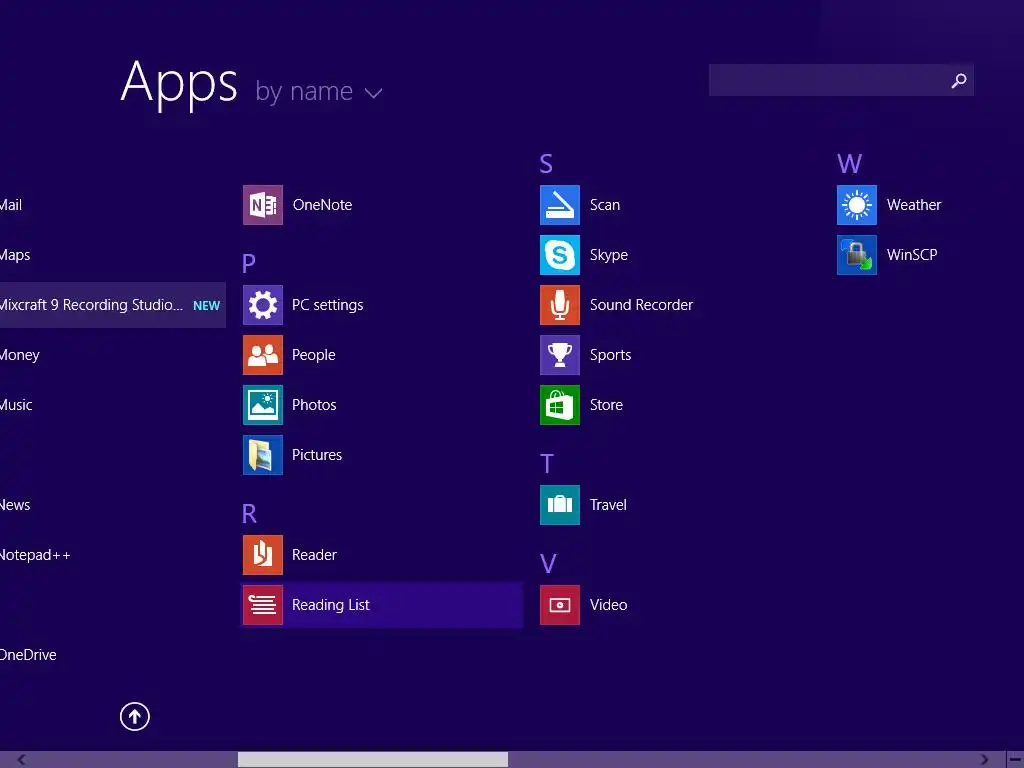This screenshot has width=1024, height=768.
Task: Open the Mail app label
Action: coord(11,205)
